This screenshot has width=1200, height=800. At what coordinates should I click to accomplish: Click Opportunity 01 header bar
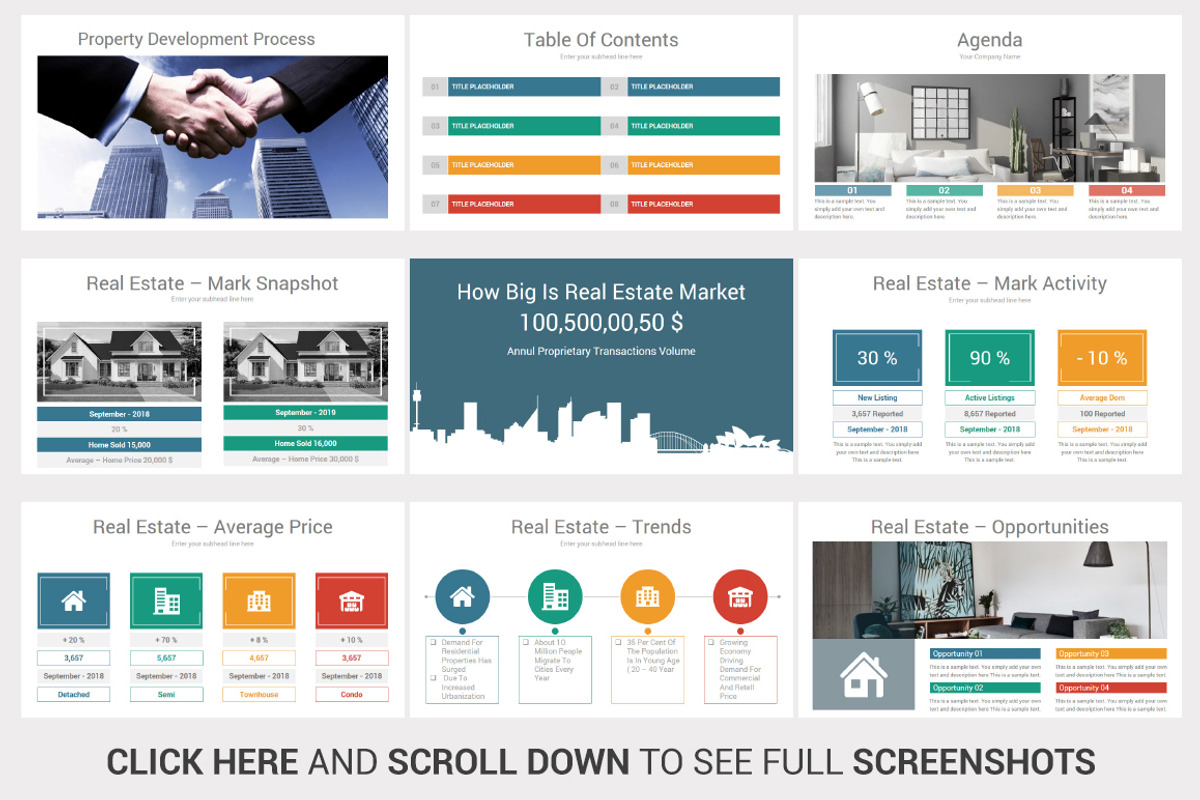985,654
